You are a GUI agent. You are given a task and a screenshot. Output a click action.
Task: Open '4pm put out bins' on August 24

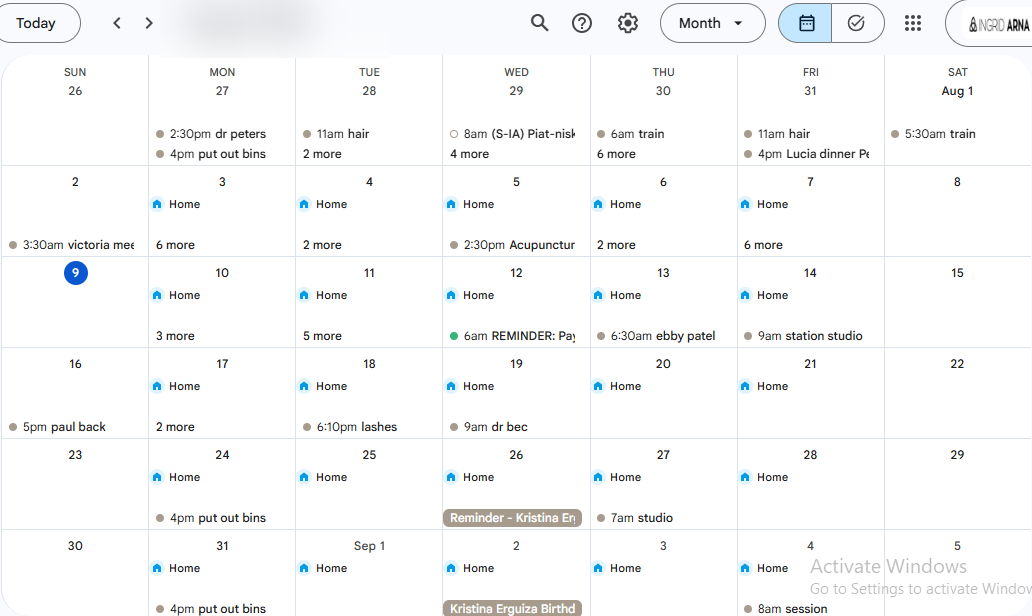click(211, 518)
